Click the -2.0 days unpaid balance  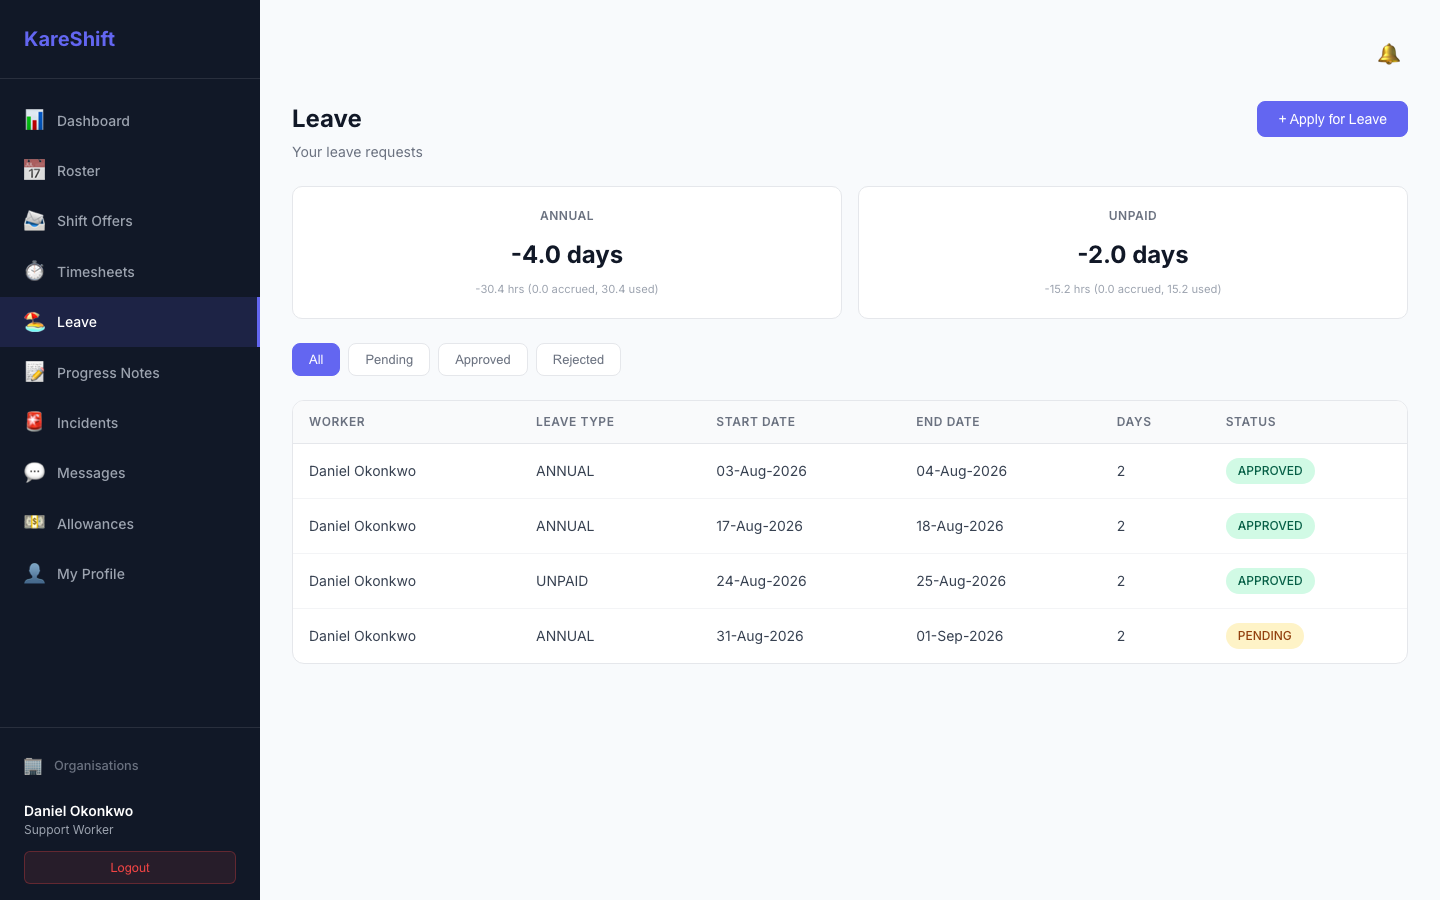1133,254
